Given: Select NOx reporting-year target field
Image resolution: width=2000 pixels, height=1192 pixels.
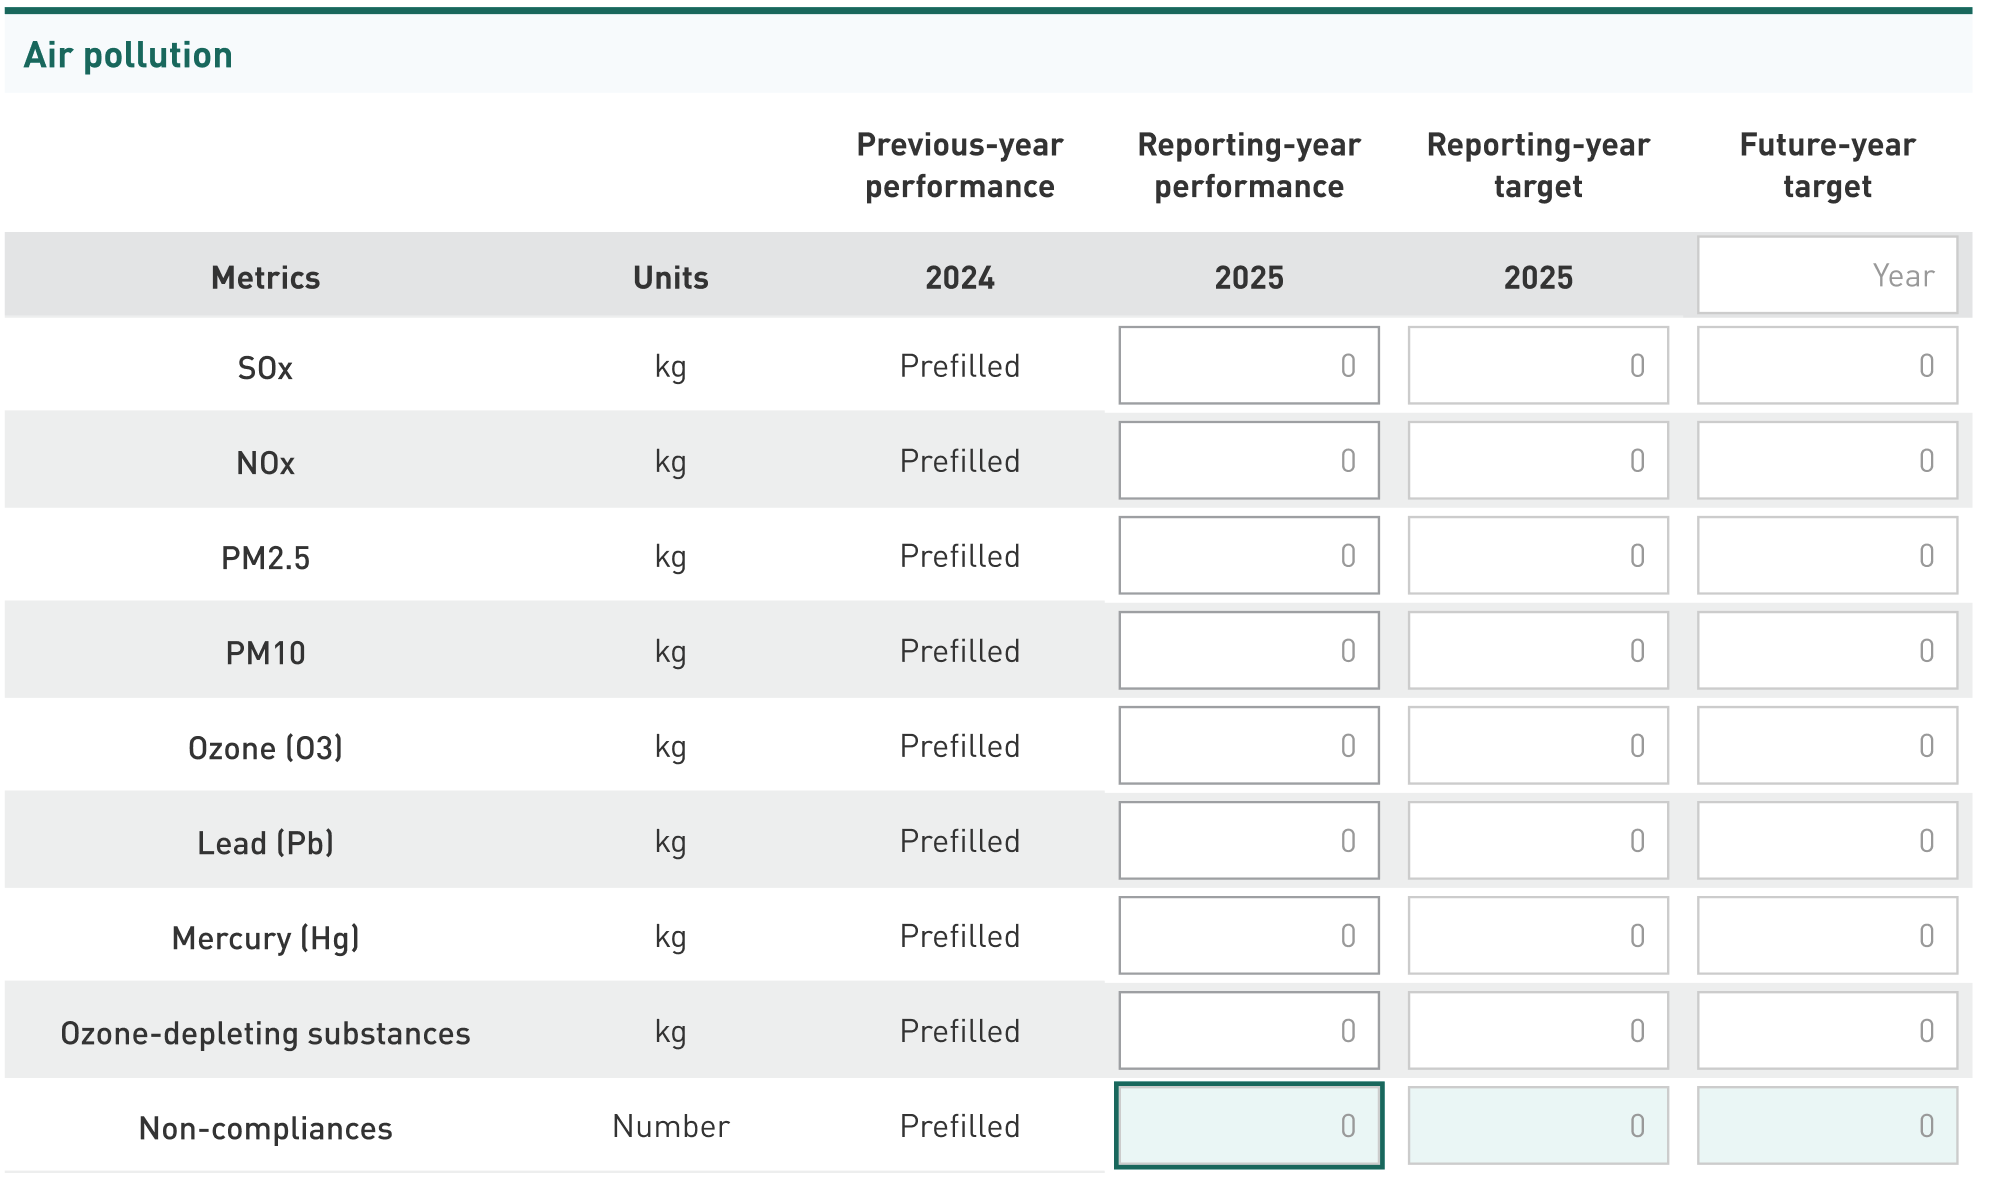Looking at the screenshot, I should [1537, 460].
